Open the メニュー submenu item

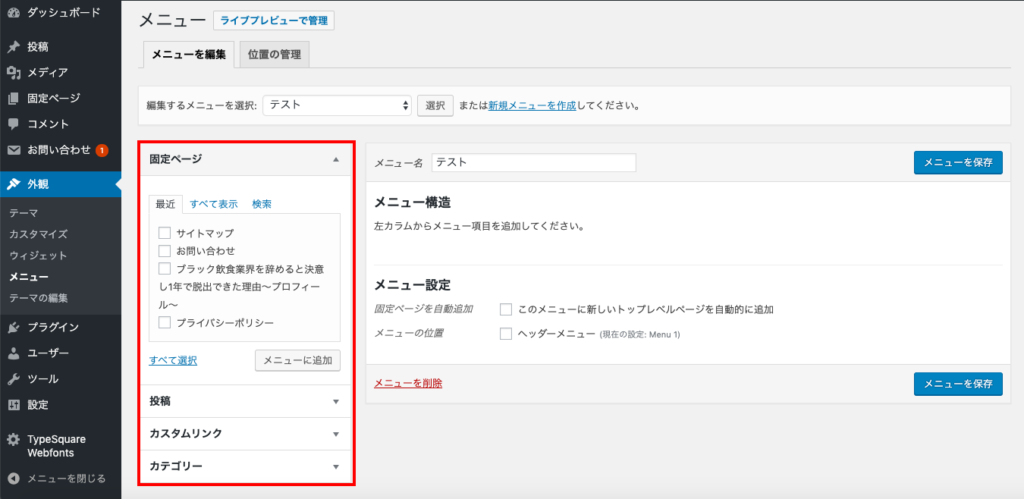tap(29, 277)
